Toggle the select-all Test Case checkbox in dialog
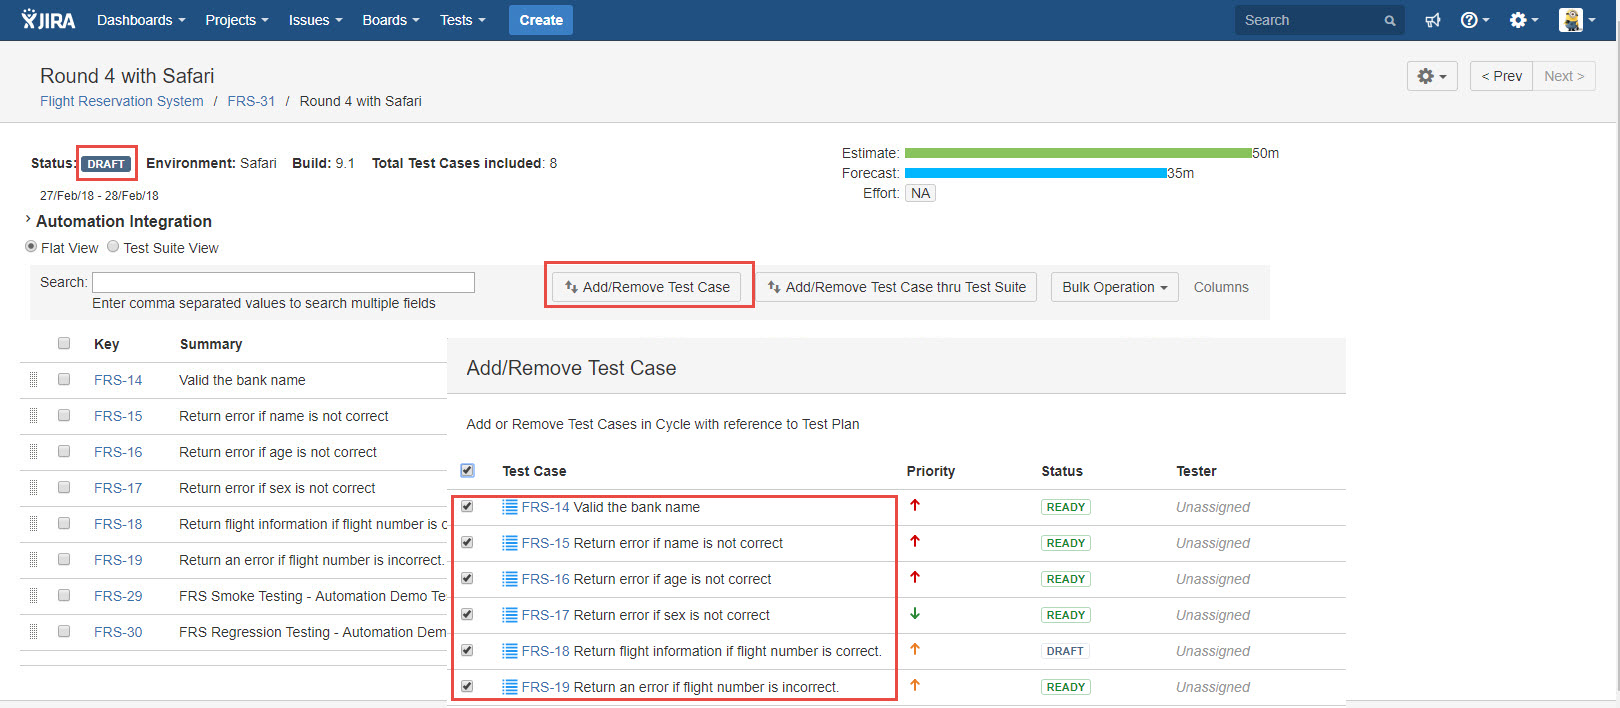Image resolution: width=1620 pixels, height=708 pixels. coord(467,470)
